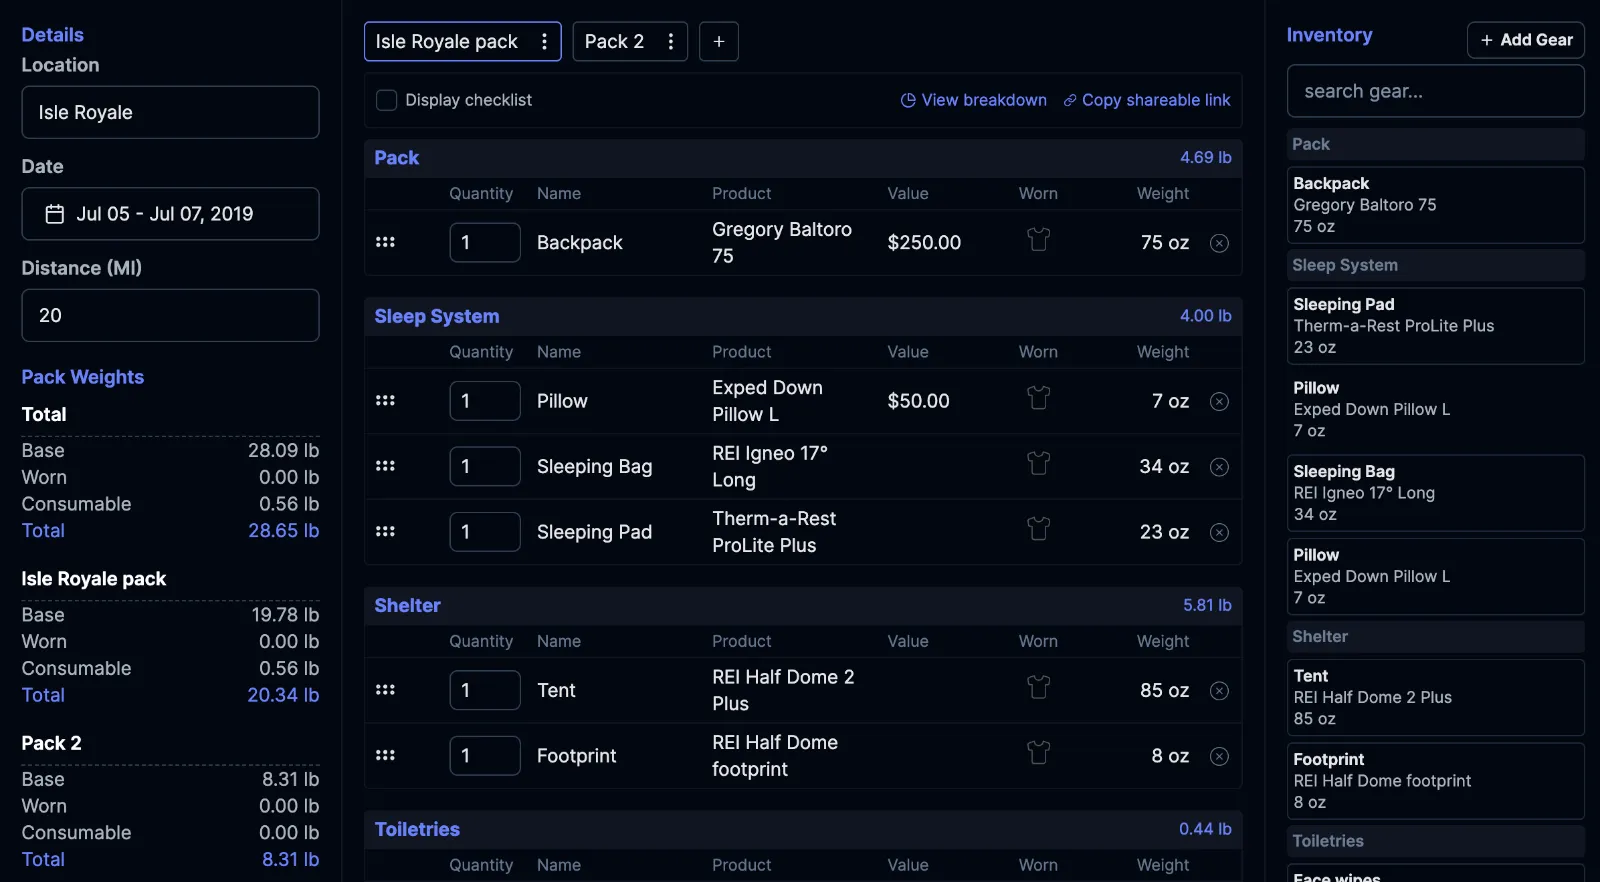The height and width of the screenshot is (882, 1600).
Task: Grab the drag handle for Sleeping Bag row
Action: click(385, 466)
